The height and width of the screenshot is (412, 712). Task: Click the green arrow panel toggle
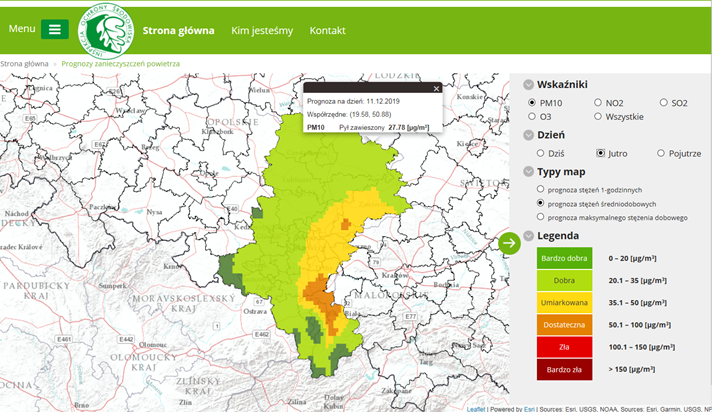(510, 242)
